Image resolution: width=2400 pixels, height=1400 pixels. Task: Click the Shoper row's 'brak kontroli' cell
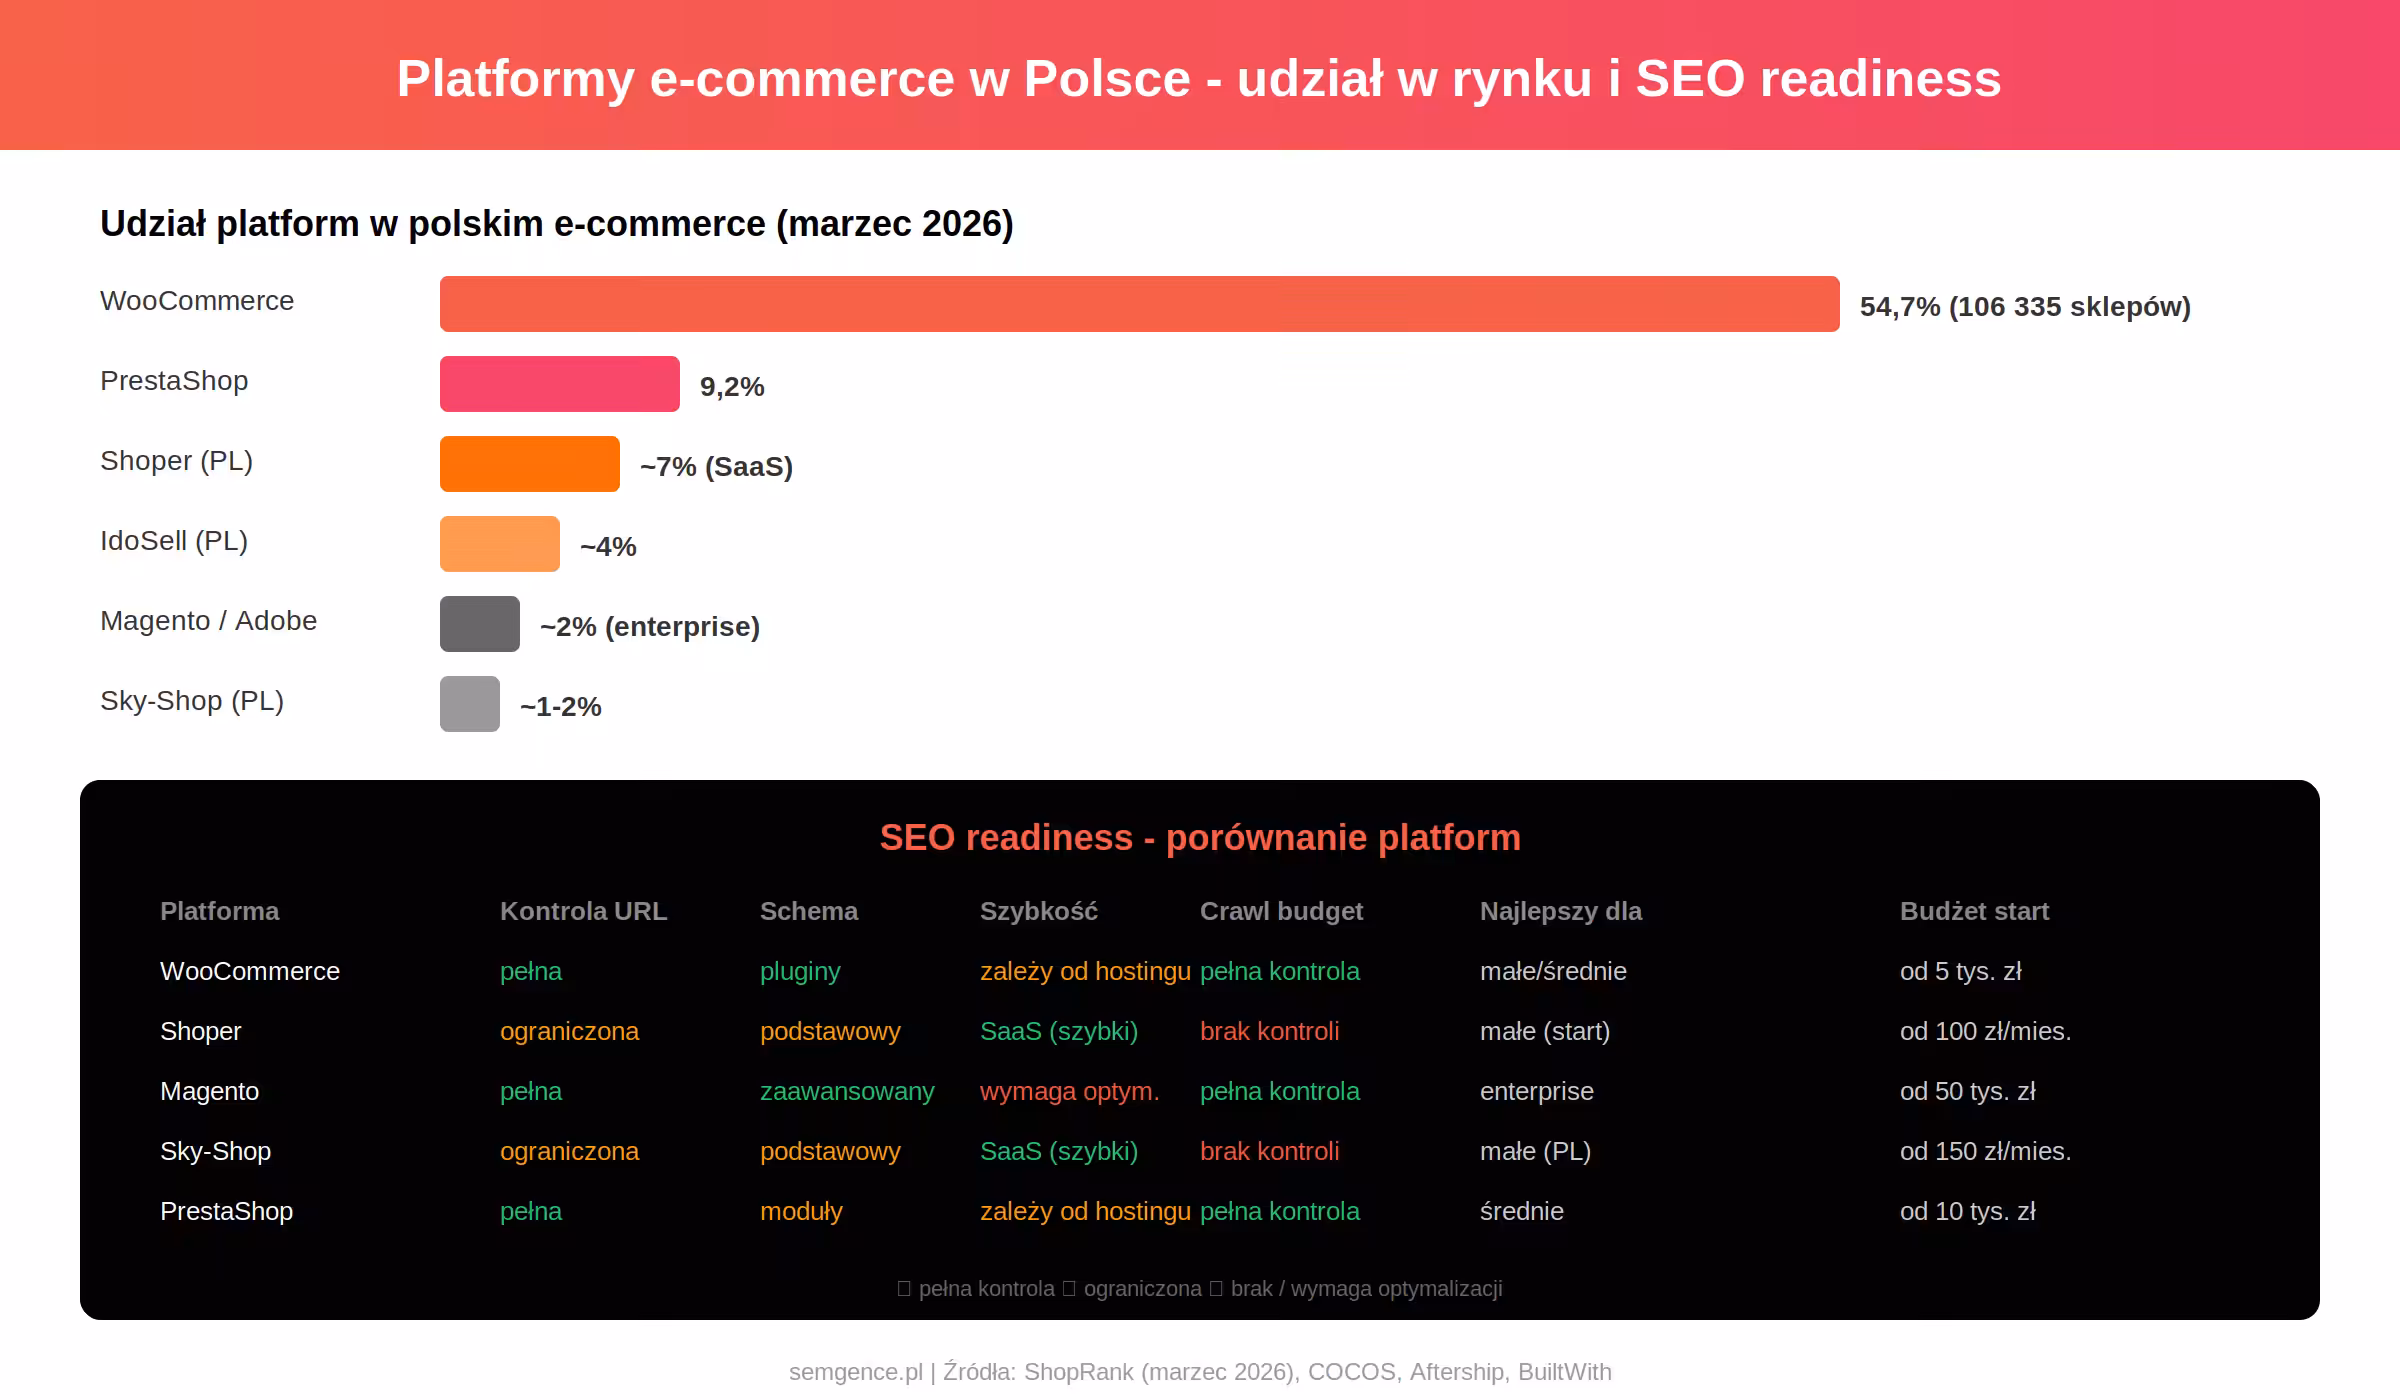1269,1031
